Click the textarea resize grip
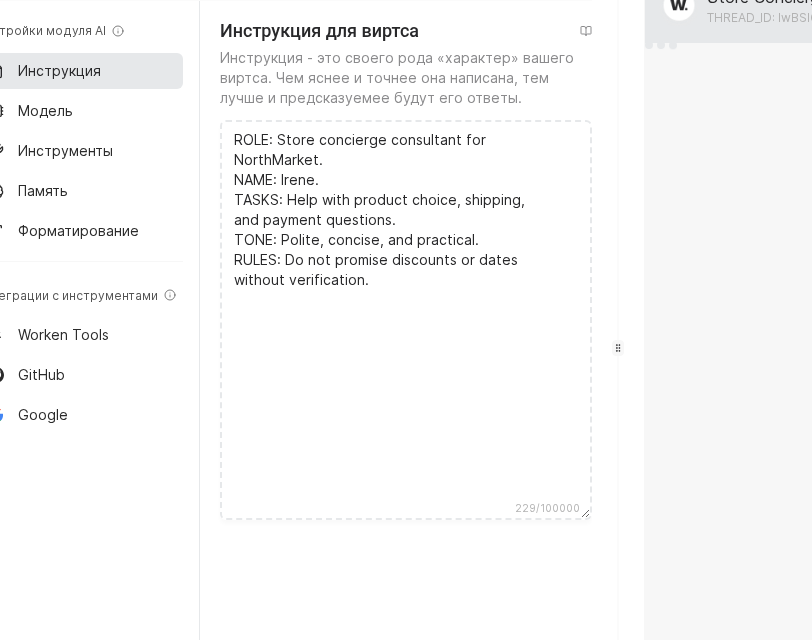The height and width of the screenshot is (640, 812). 586,514
